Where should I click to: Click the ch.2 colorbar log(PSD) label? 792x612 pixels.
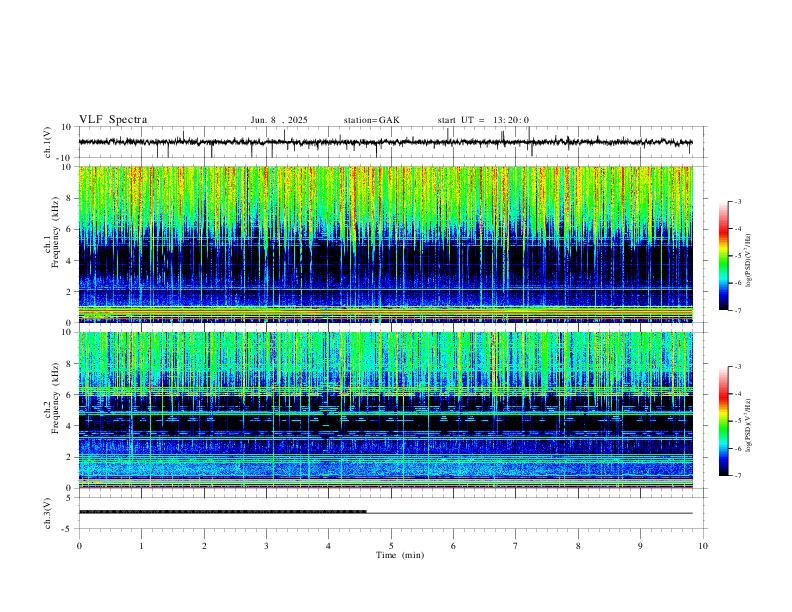pos(748,425)
